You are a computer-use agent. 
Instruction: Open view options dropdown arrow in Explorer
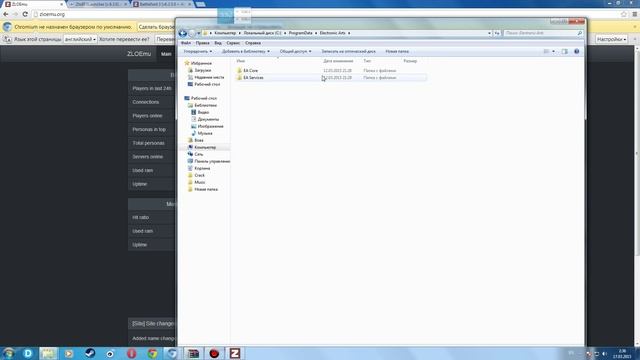553,51
